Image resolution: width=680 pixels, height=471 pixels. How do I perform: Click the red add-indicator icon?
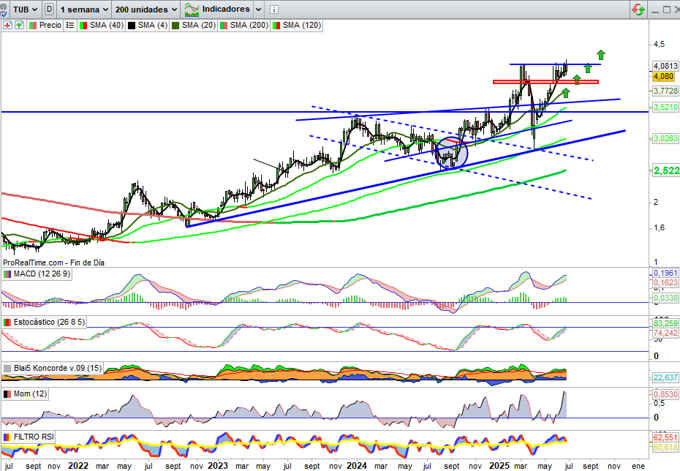(x=7, y=26)
